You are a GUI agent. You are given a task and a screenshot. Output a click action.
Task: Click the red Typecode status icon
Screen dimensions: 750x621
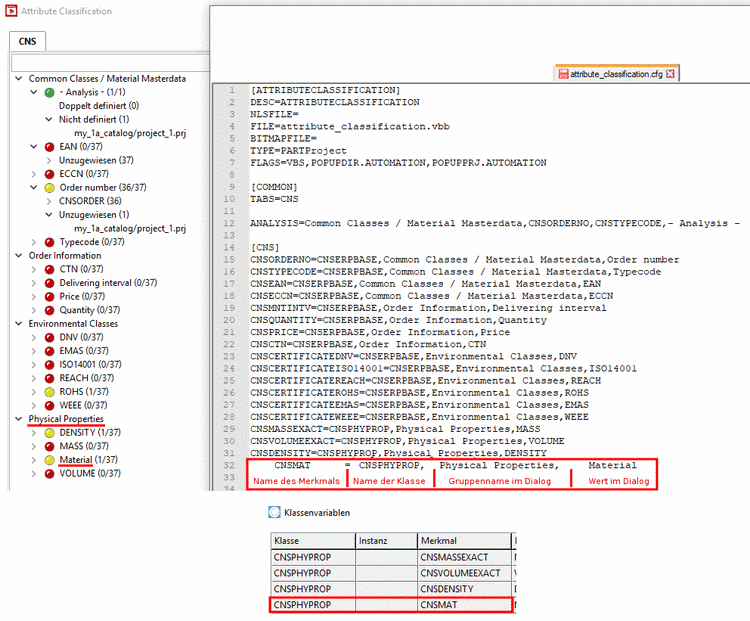(x=49, y=242)
